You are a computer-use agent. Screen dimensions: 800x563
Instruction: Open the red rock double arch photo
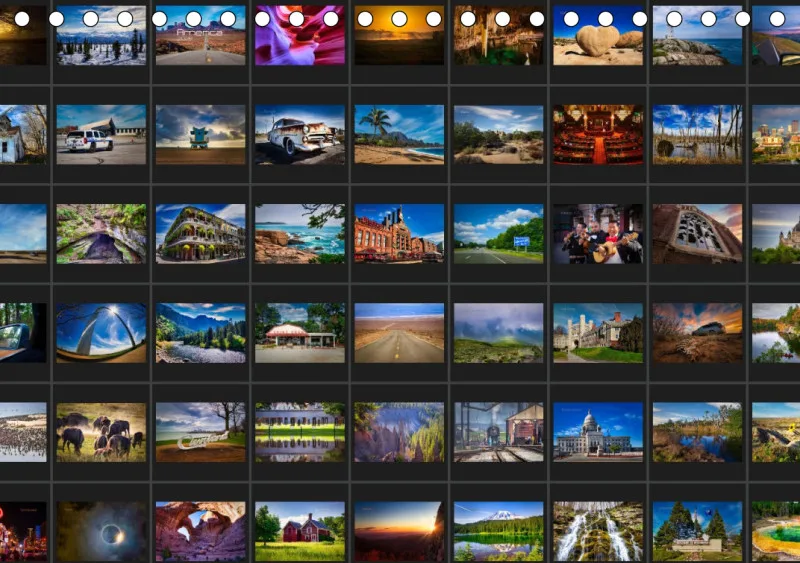(201, 531)
